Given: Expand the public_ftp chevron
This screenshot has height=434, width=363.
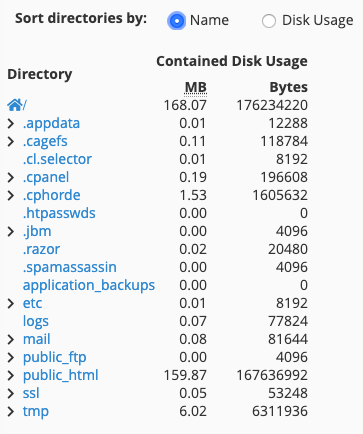Looking at the screenshot, I should 11,358.
